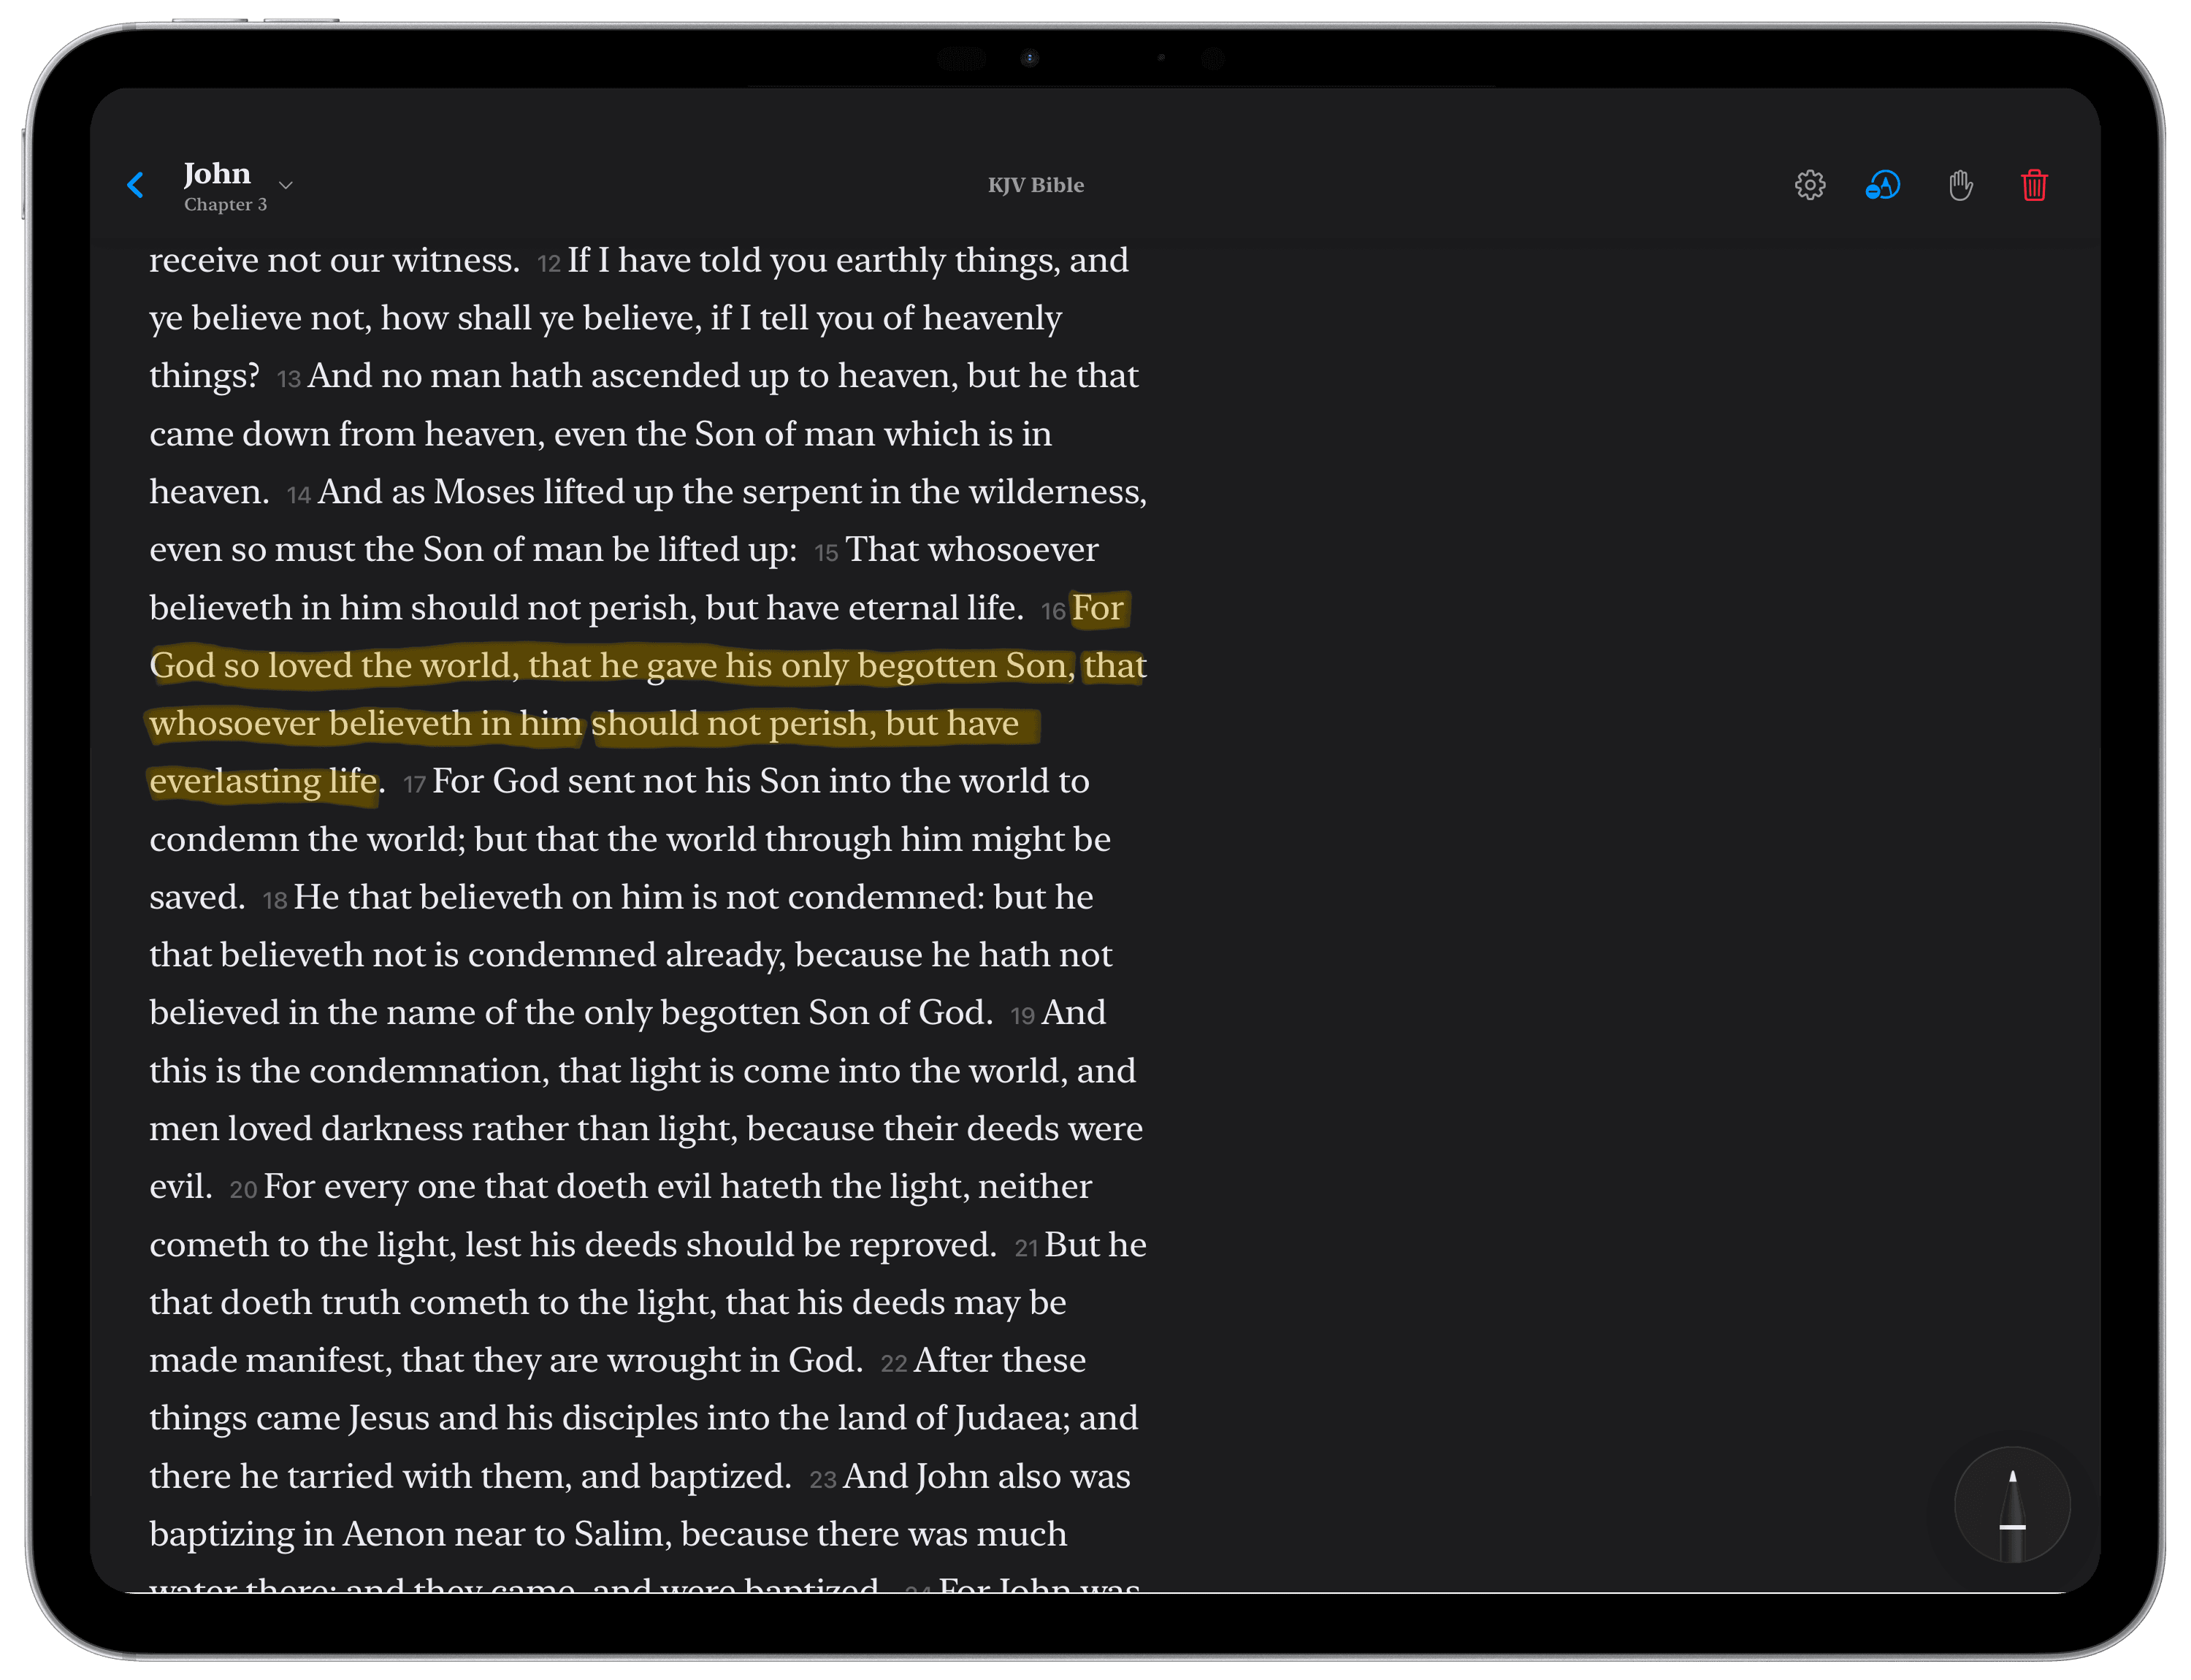Open the settings gear icon

coord(1809,185)
